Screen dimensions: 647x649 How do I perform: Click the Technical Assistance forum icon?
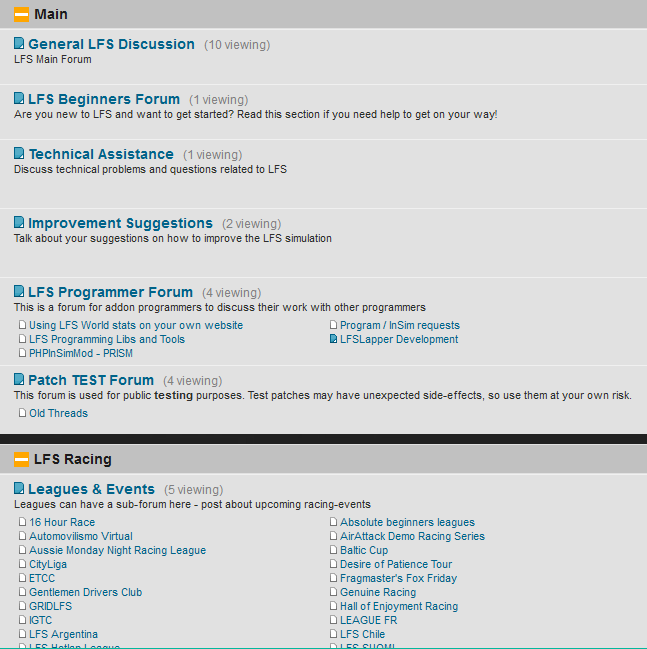pyautogui.click(x=19, y=153)
